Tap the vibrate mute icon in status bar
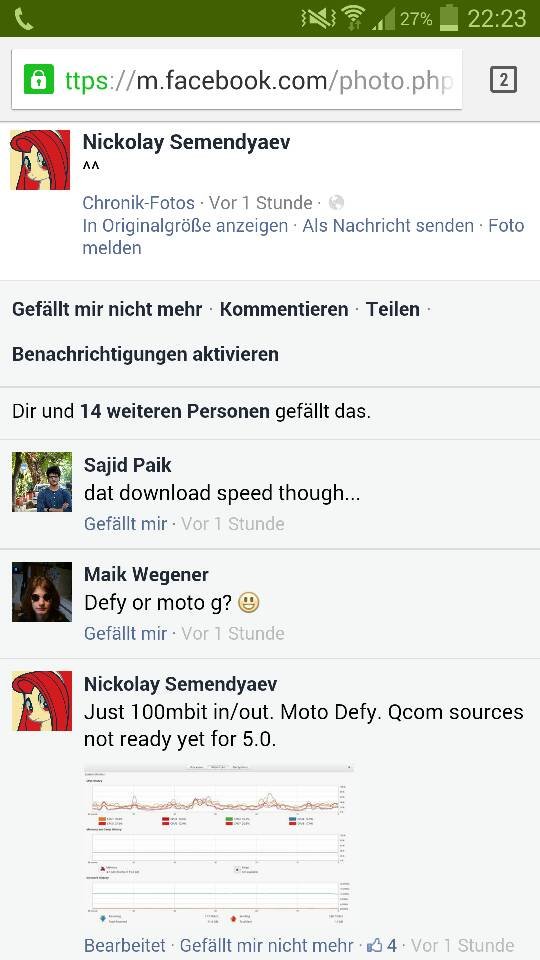 point(318,19)
